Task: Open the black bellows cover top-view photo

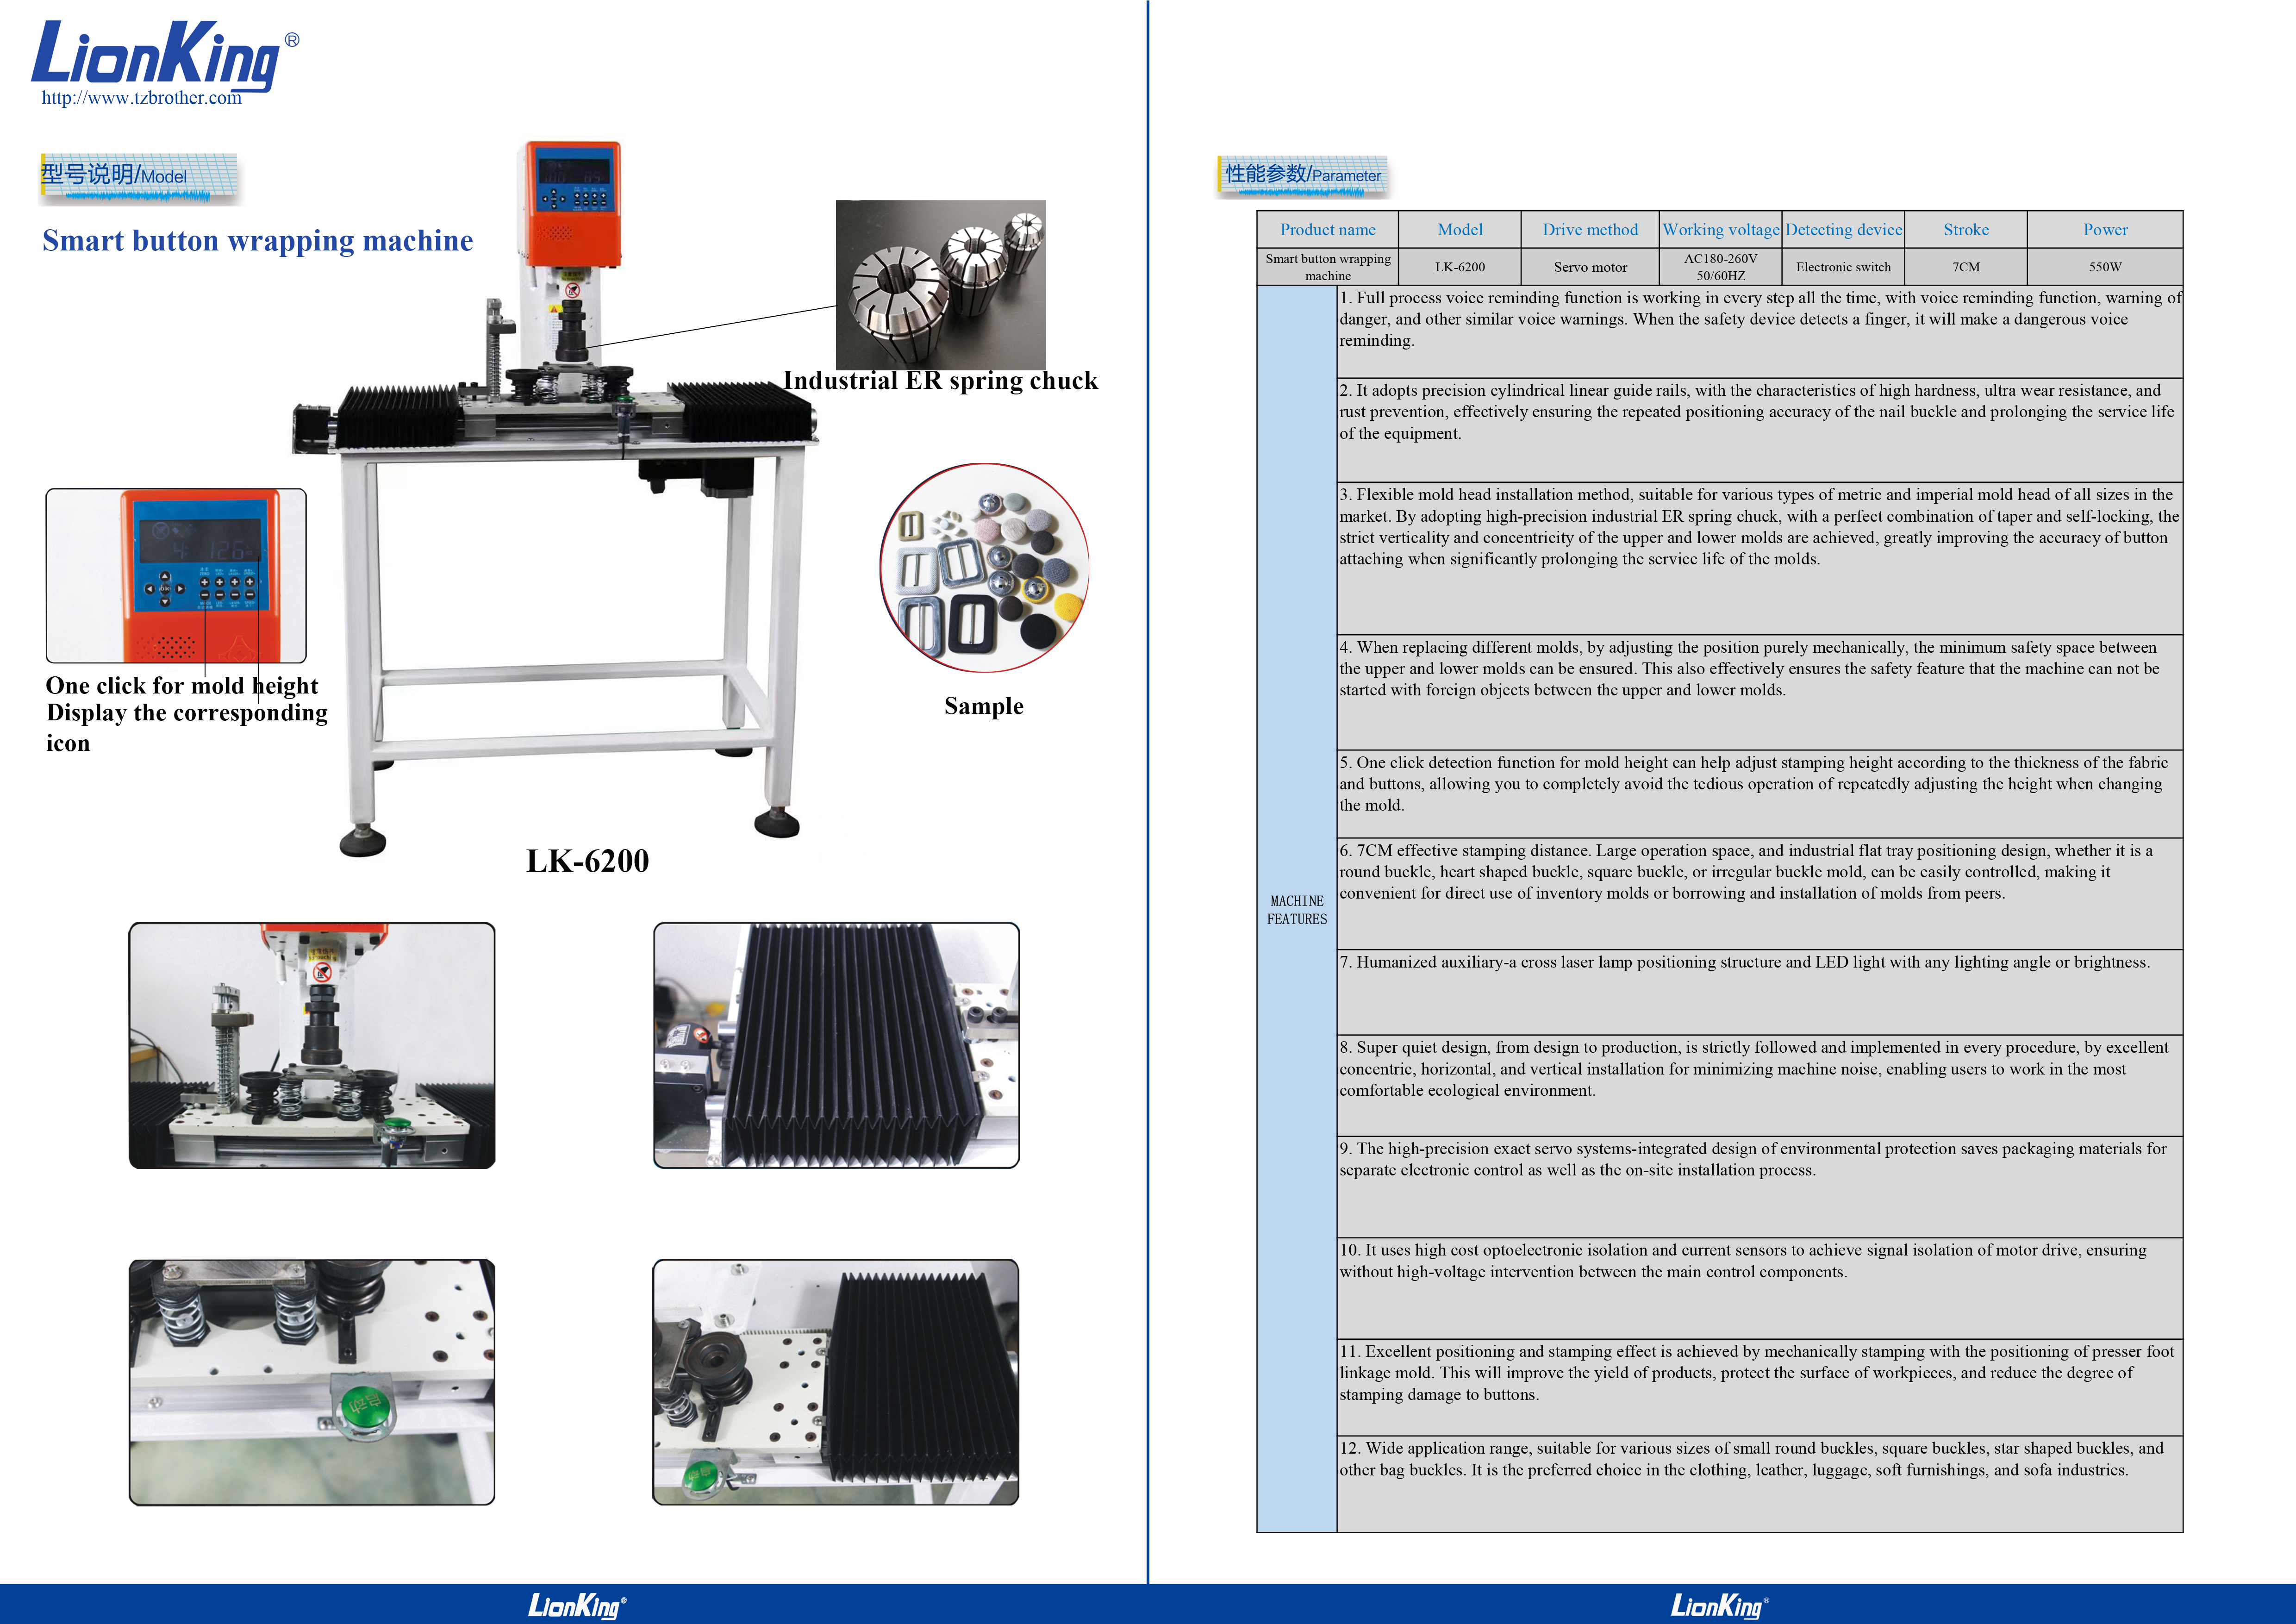Action: point(836,1046)
